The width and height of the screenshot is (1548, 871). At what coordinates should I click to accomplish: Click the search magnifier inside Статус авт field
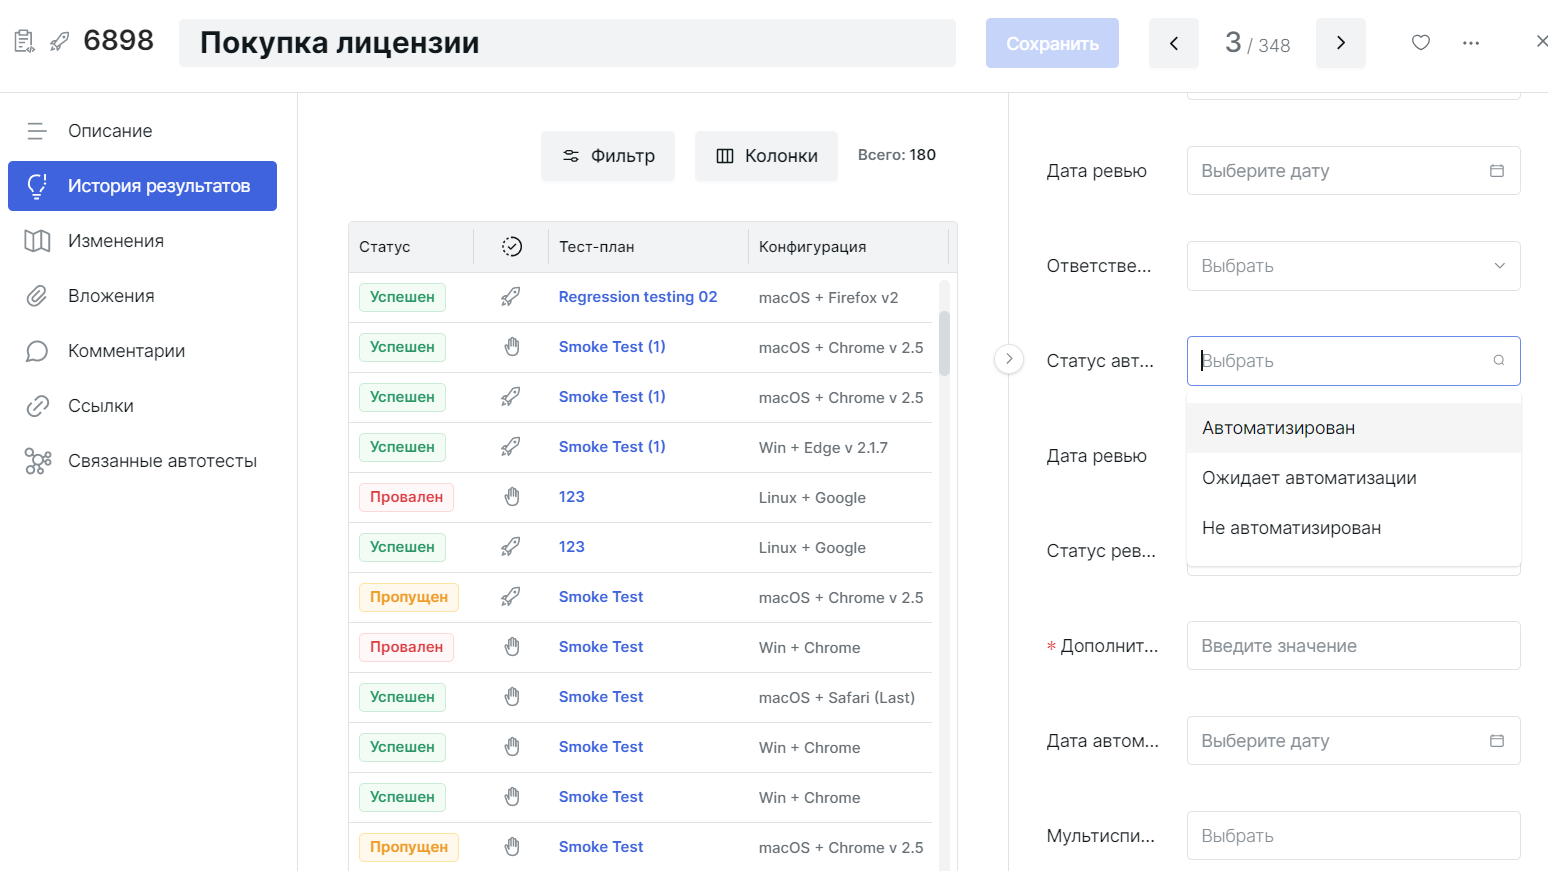tap(1498, 360)
